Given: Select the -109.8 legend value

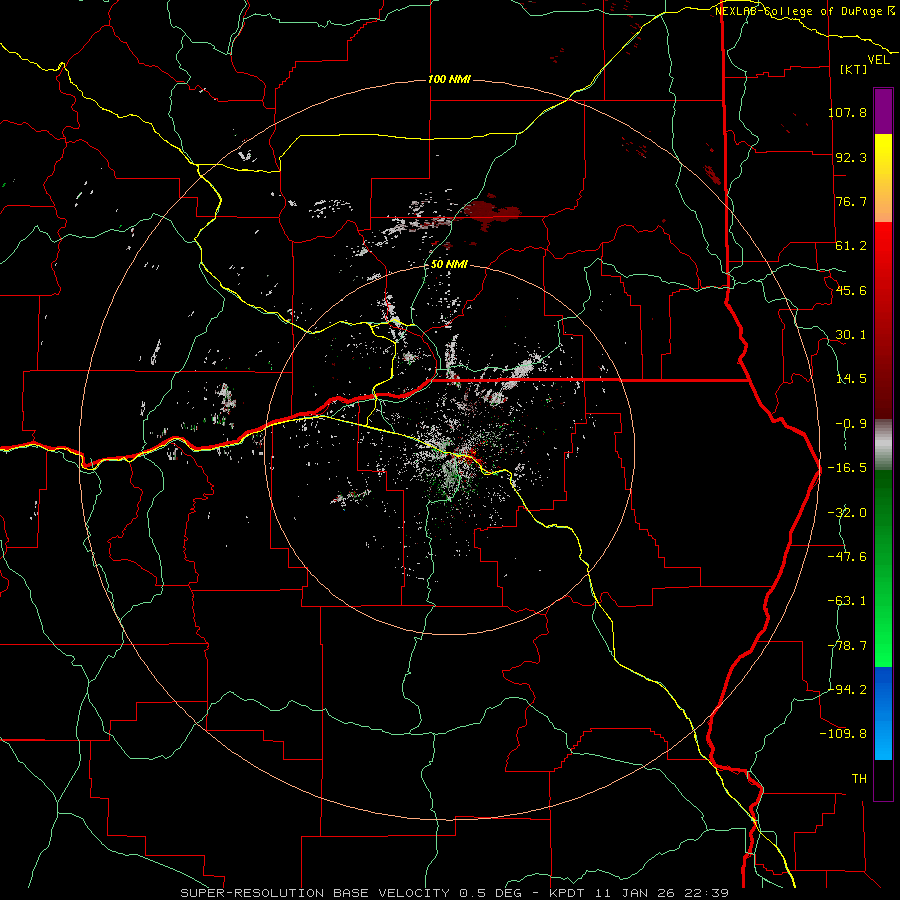Looking at the screenshot, I should [843, 734].
